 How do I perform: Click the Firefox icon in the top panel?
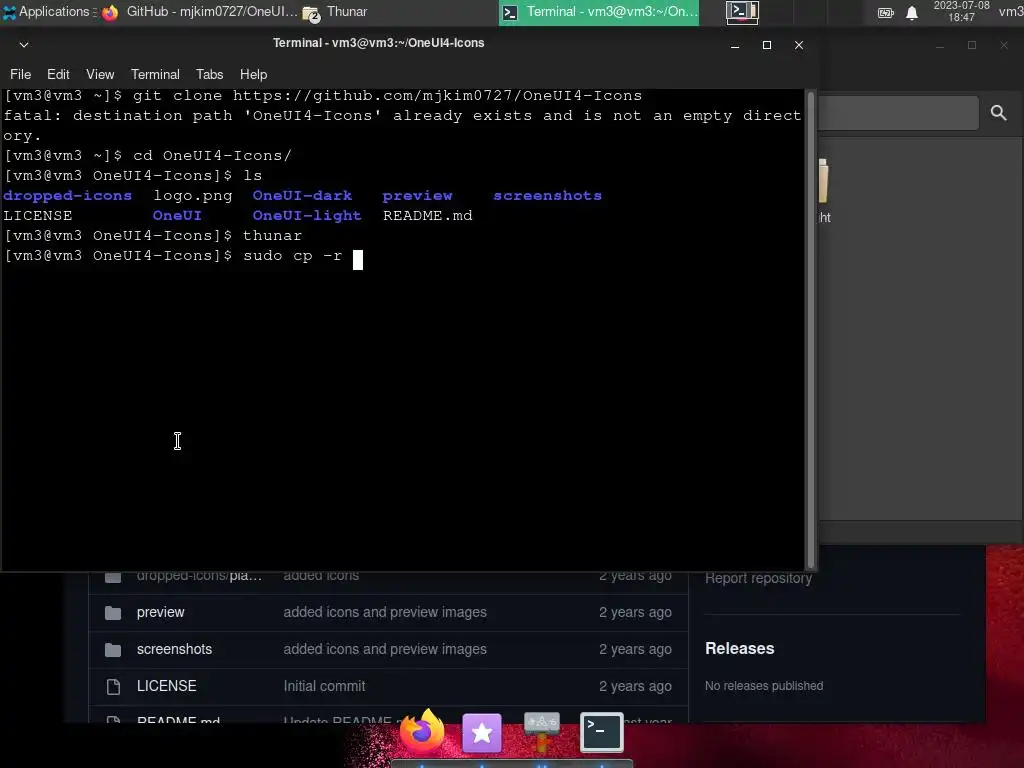110,12
